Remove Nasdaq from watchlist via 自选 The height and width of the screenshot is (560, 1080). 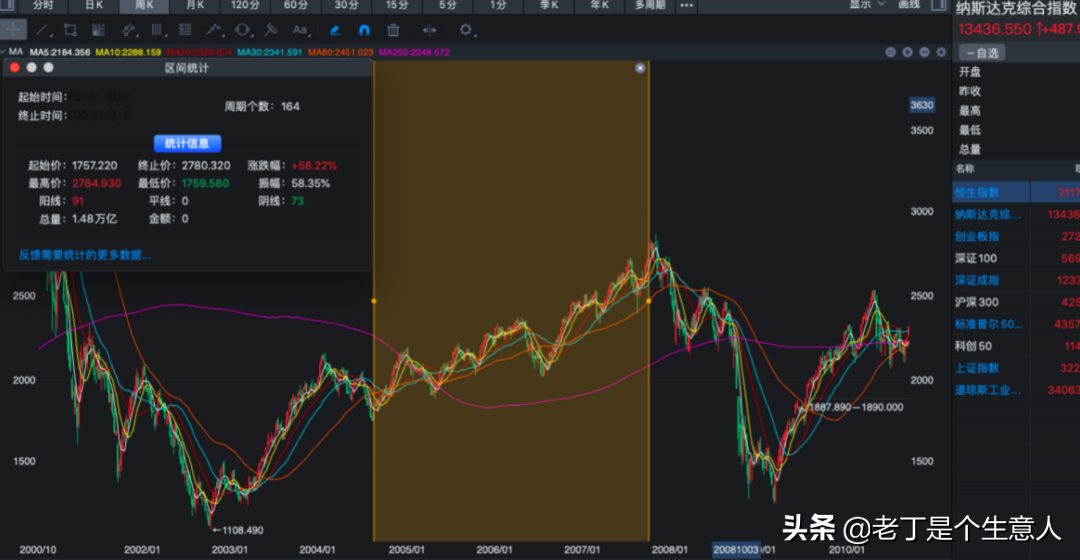pyautogui.click(x=982, y=53)
